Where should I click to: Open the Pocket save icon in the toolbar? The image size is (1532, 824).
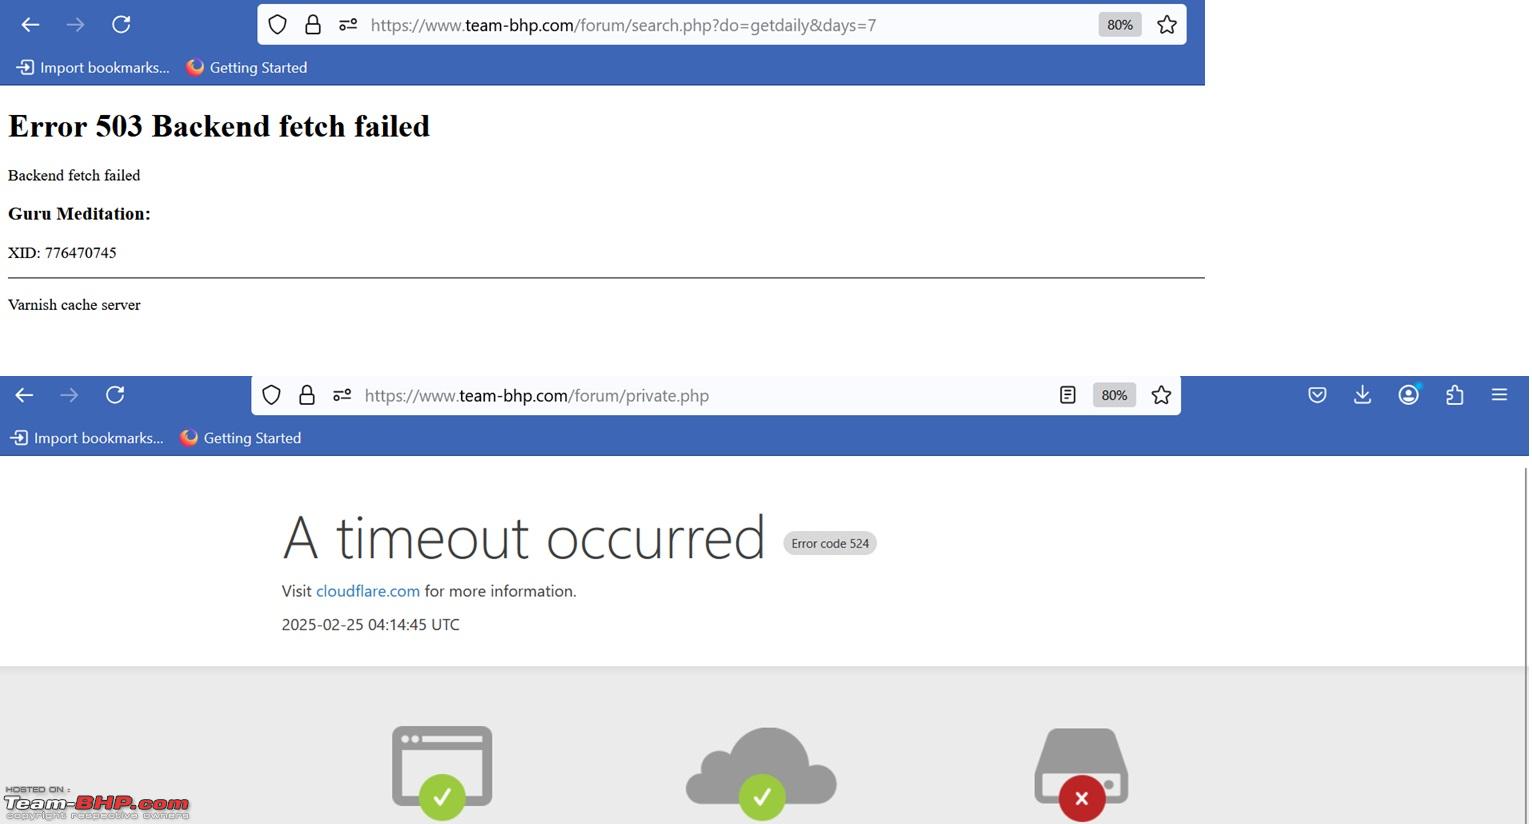tap(1317, 395)
